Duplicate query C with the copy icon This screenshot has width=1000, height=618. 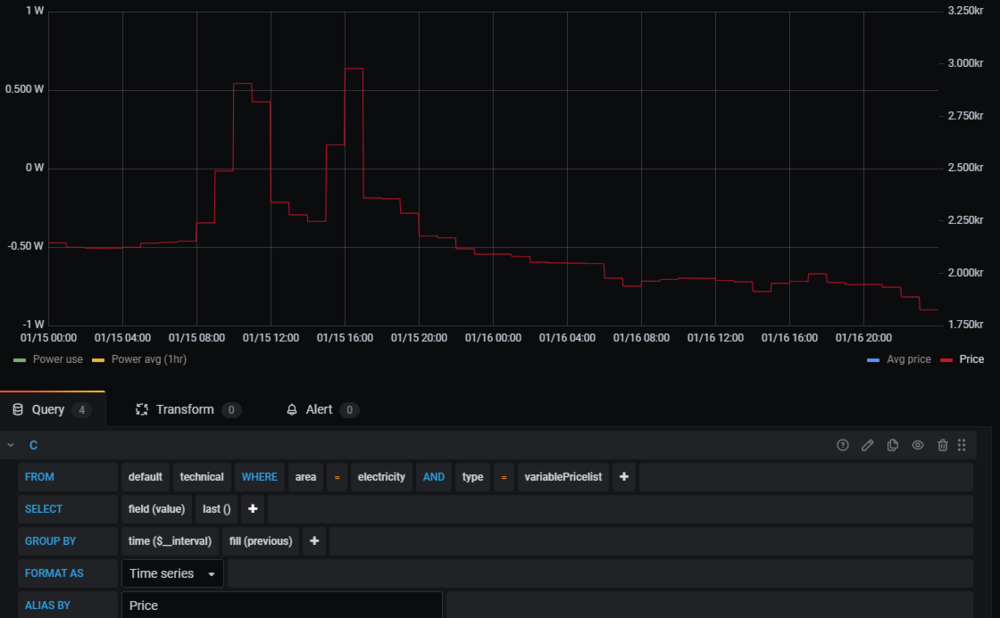point(893,445)
